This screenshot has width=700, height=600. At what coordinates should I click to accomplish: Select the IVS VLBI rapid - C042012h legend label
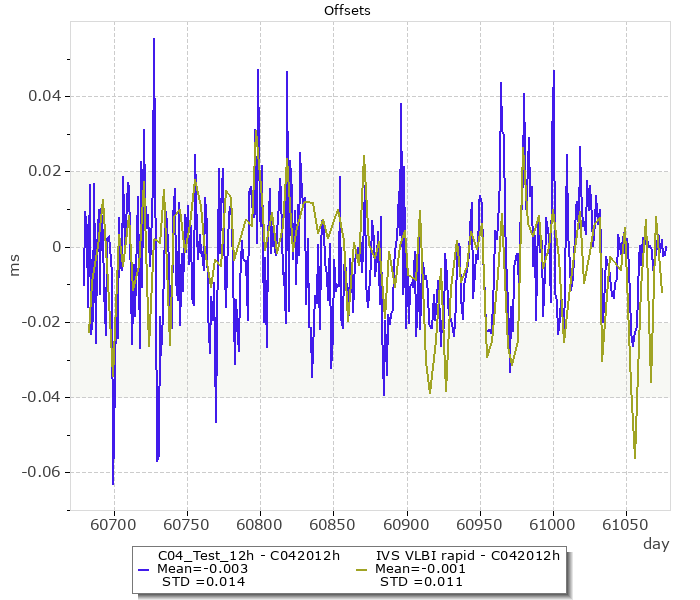pyautogui.click(x=467, y=555)
